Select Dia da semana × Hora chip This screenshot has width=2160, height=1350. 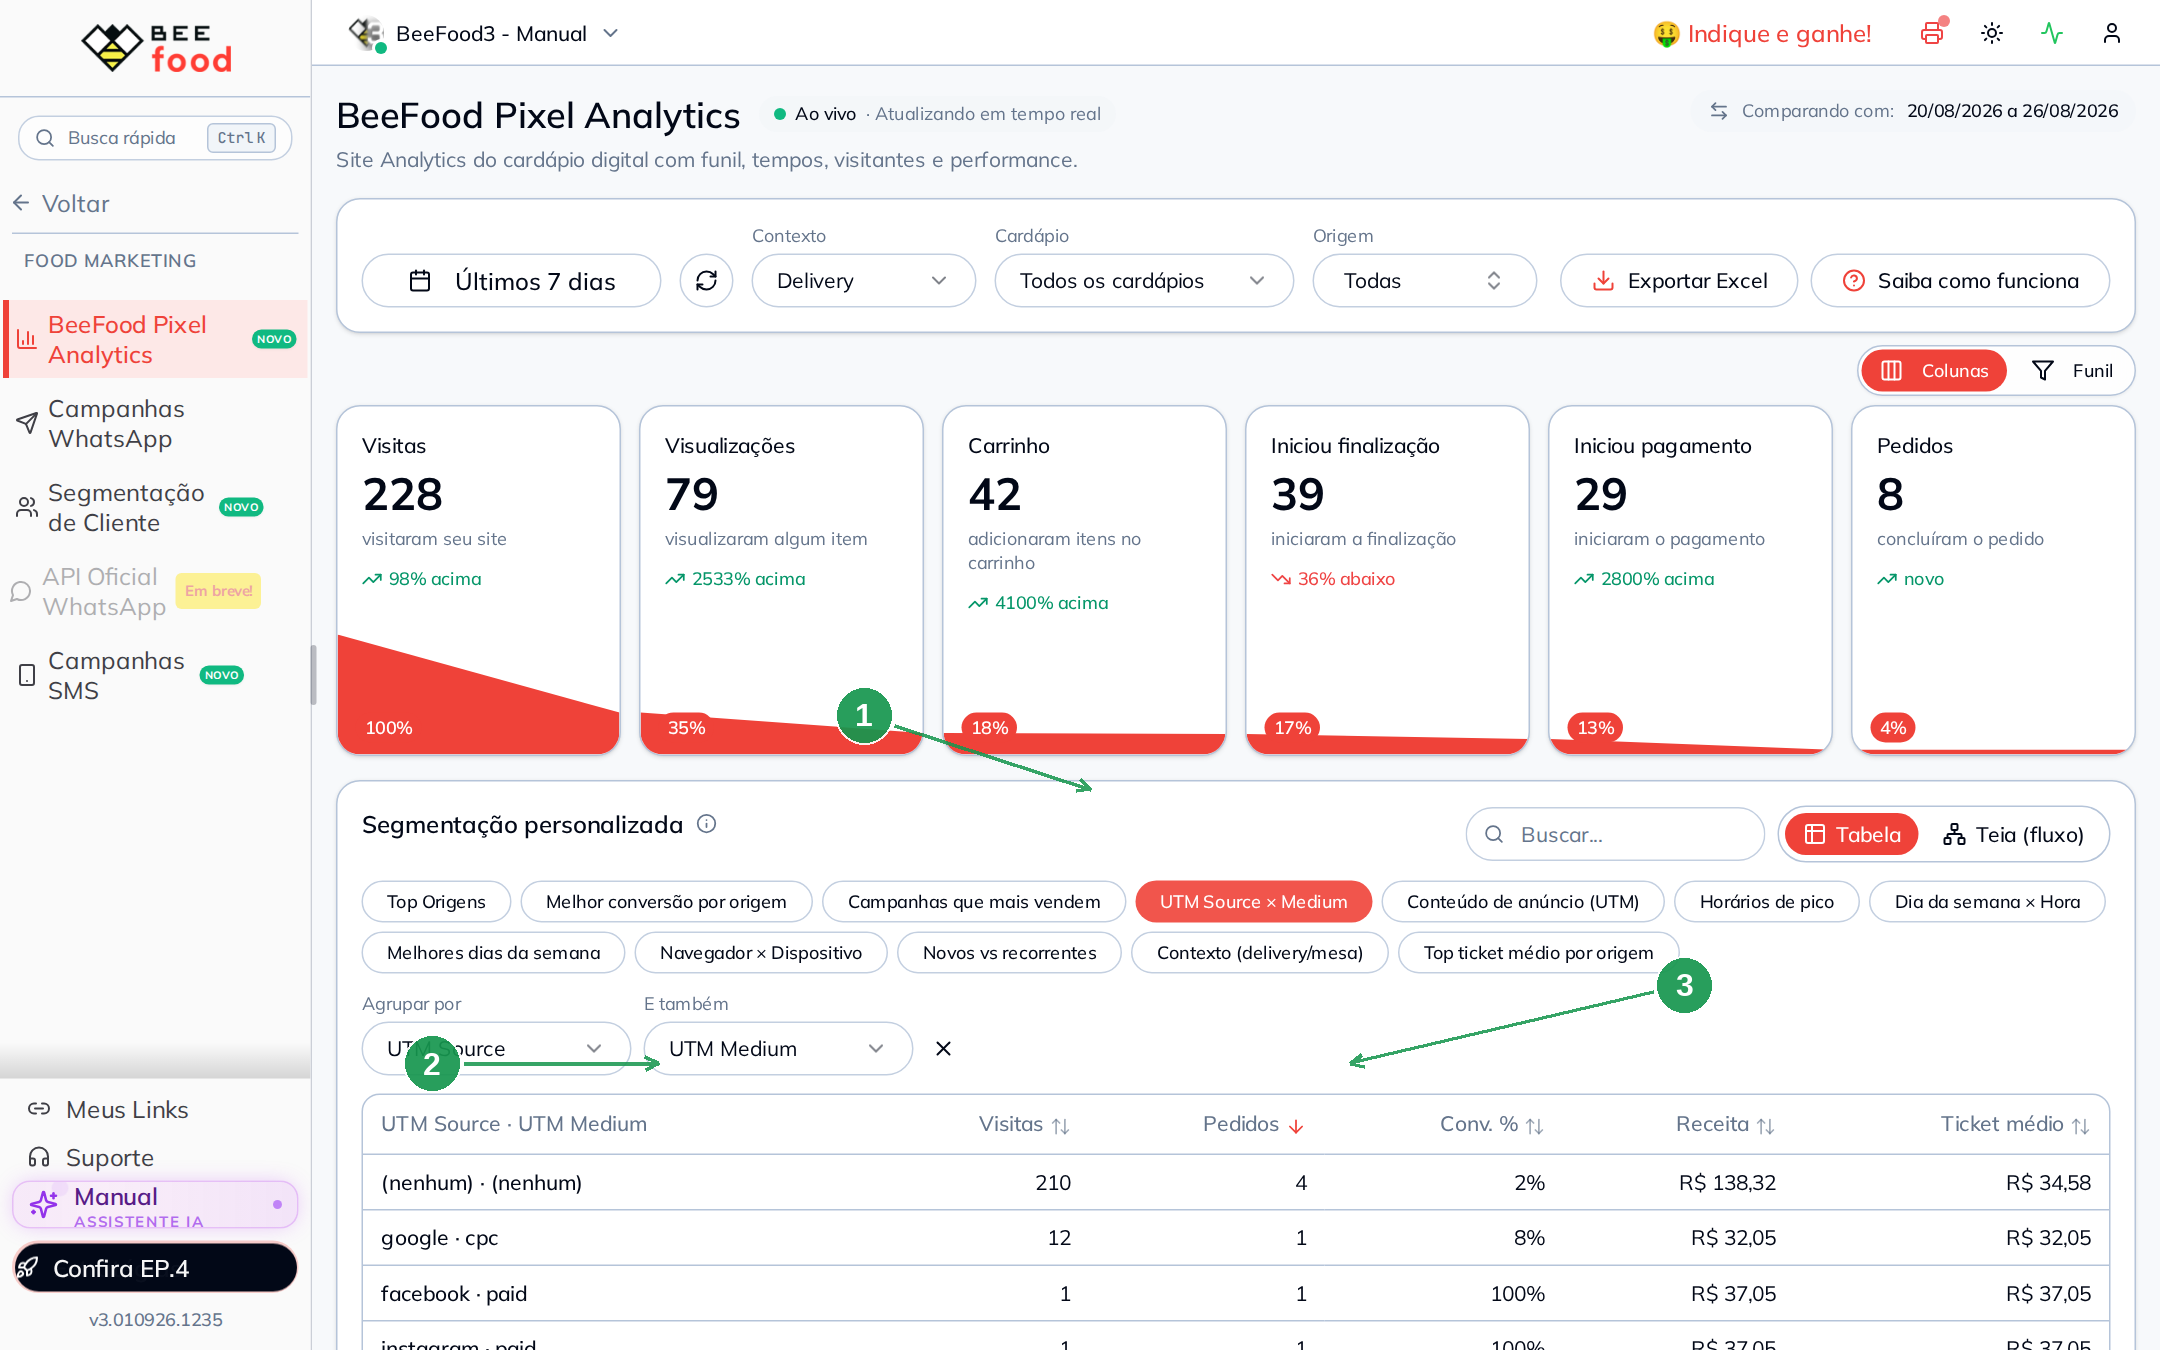point(1987,901)
